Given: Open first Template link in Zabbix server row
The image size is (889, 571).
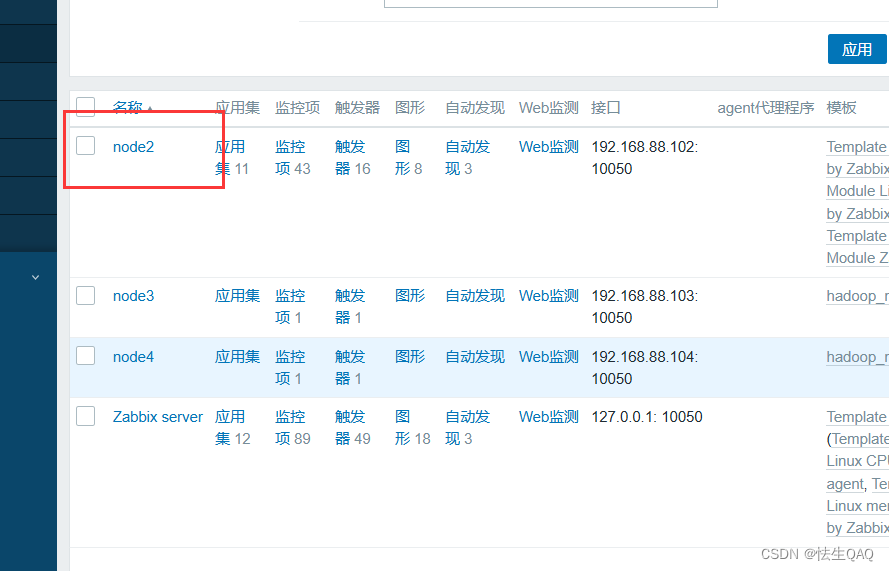Looking at the screenshot, I should [x=857, y=417].
